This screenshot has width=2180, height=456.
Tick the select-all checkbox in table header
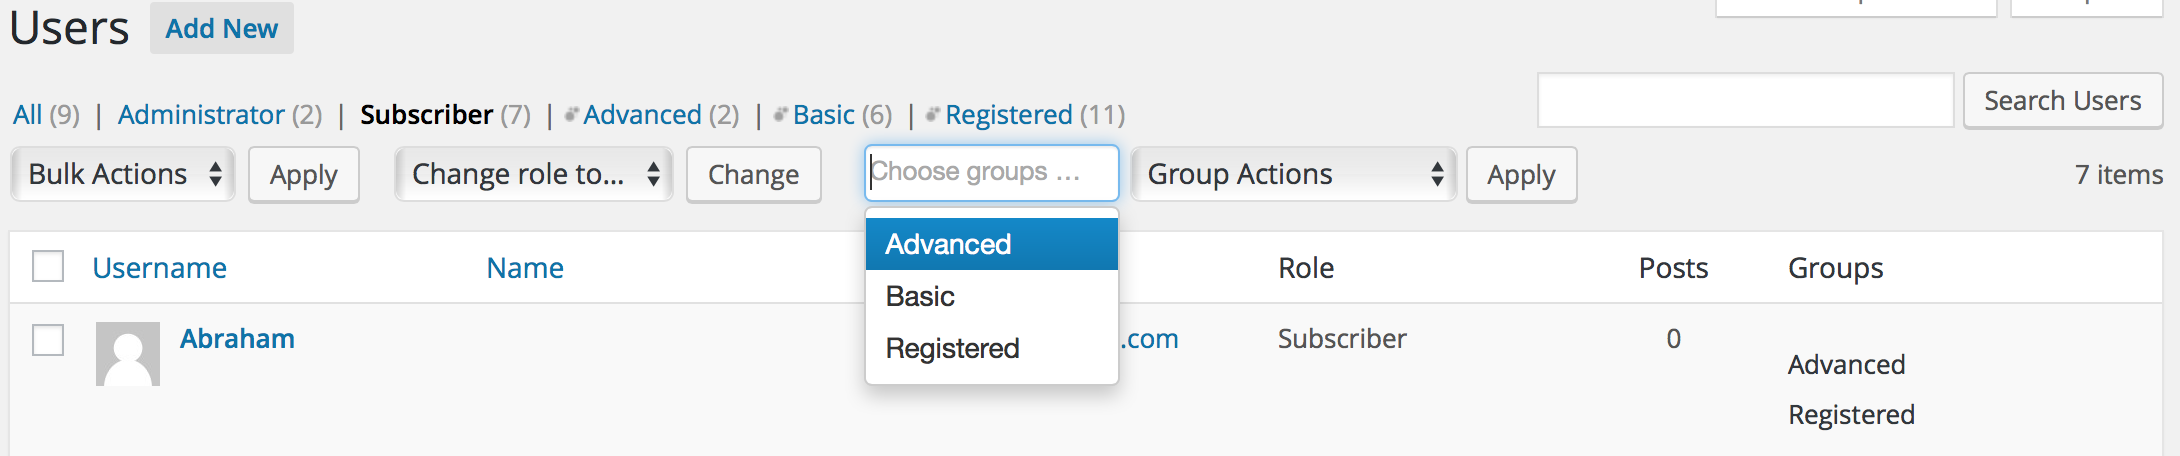tap(48, 267)
